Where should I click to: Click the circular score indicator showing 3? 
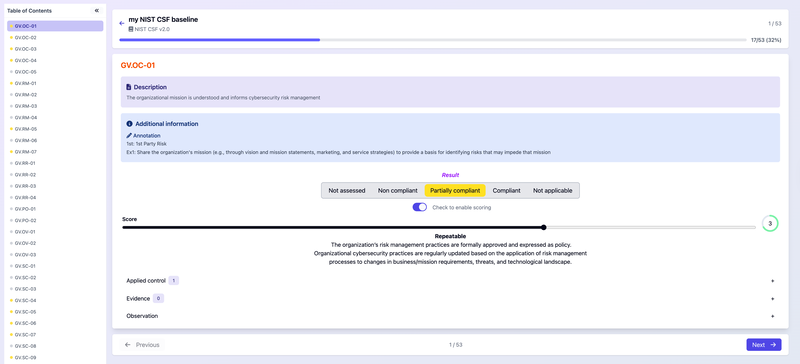tap(770, 224)
